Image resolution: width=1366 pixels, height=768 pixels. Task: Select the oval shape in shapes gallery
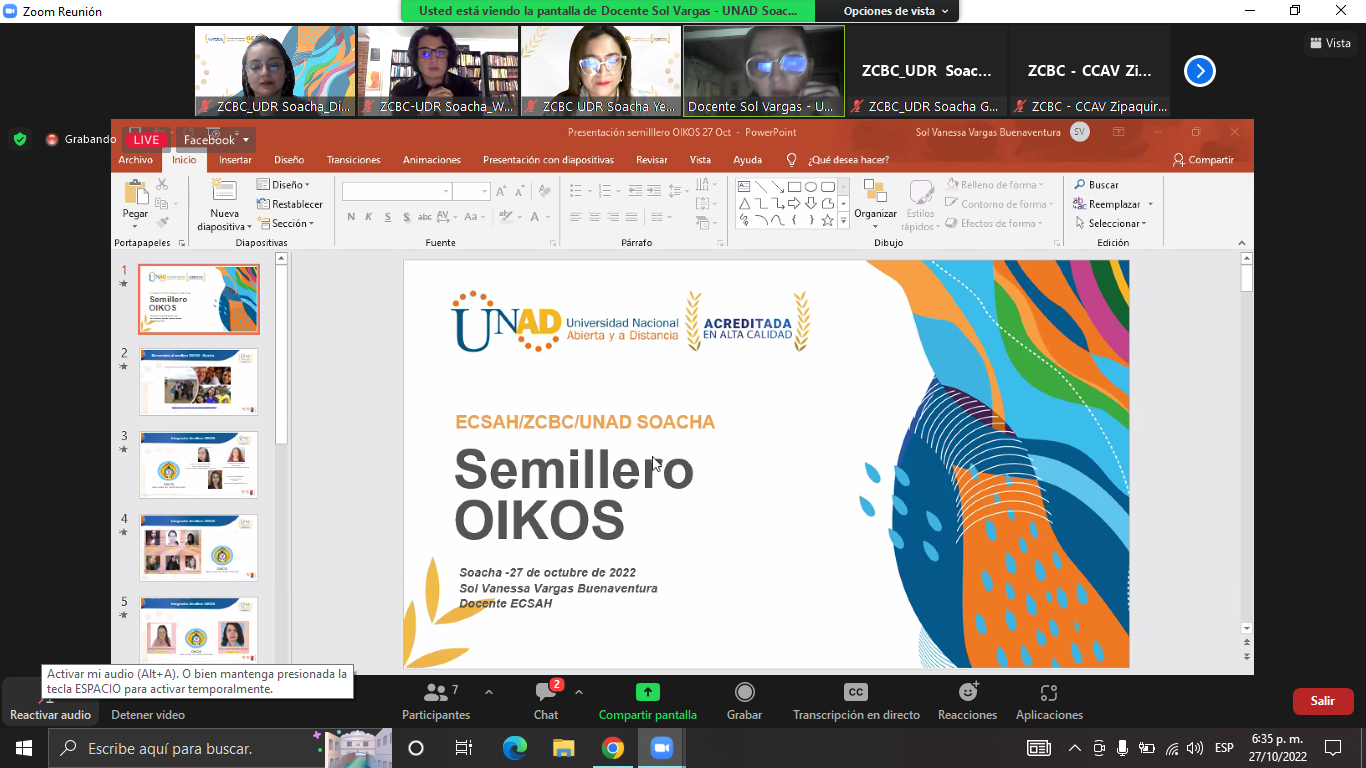click(811, 186)
